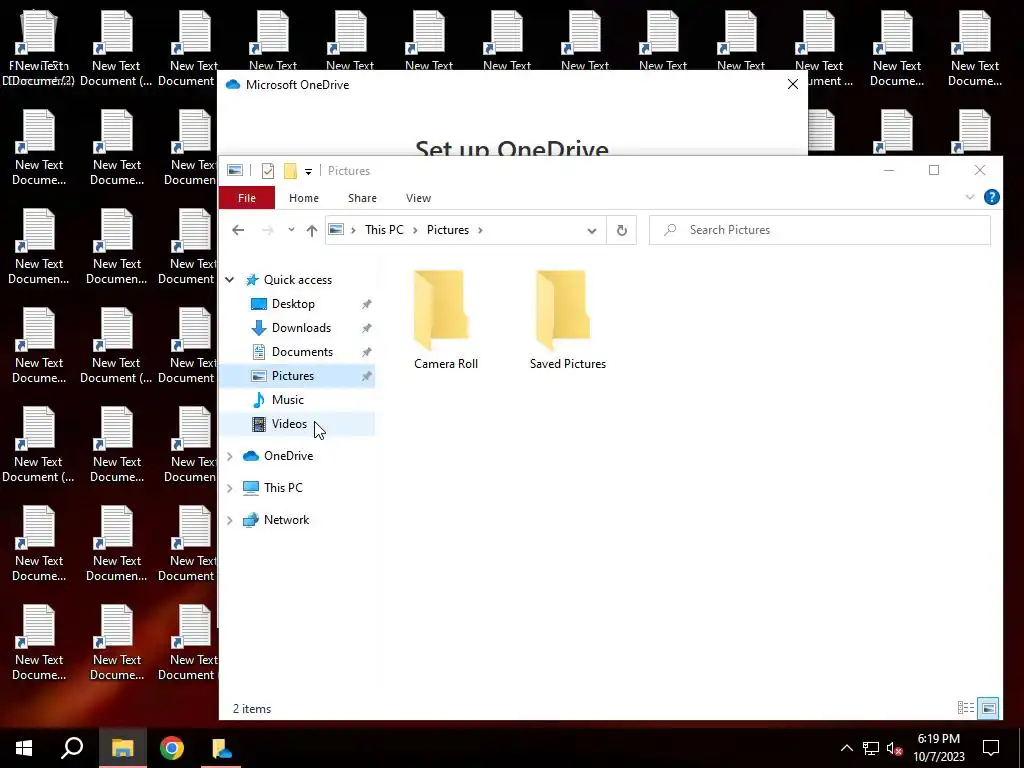Viewport: 1024px width, 768px height.
Task: Expand the ribbon with the chevron
Action: pyautogui.click(x=970, y=197)
